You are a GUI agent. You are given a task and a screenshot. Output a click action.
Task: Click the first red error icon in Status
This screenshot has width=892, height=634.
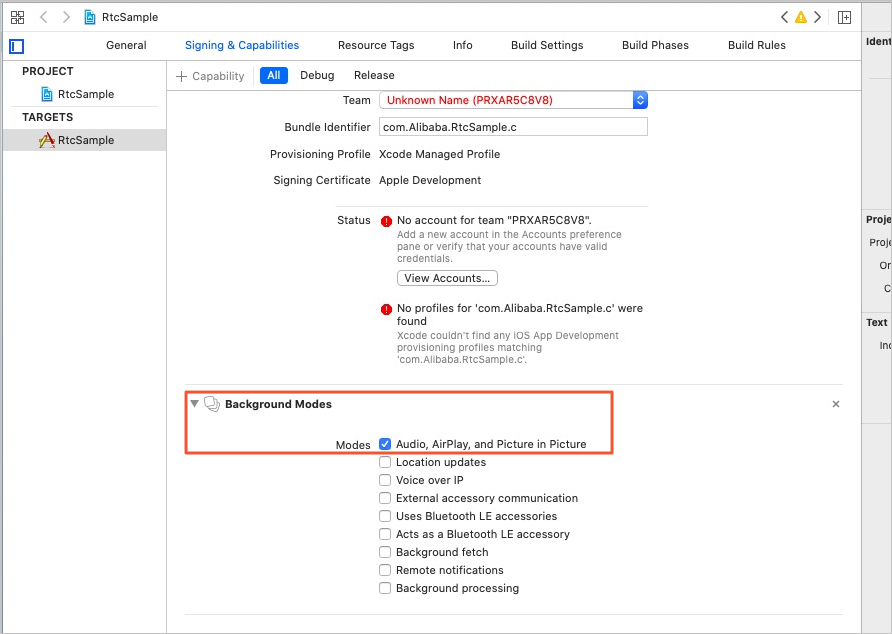pos(386,221)
